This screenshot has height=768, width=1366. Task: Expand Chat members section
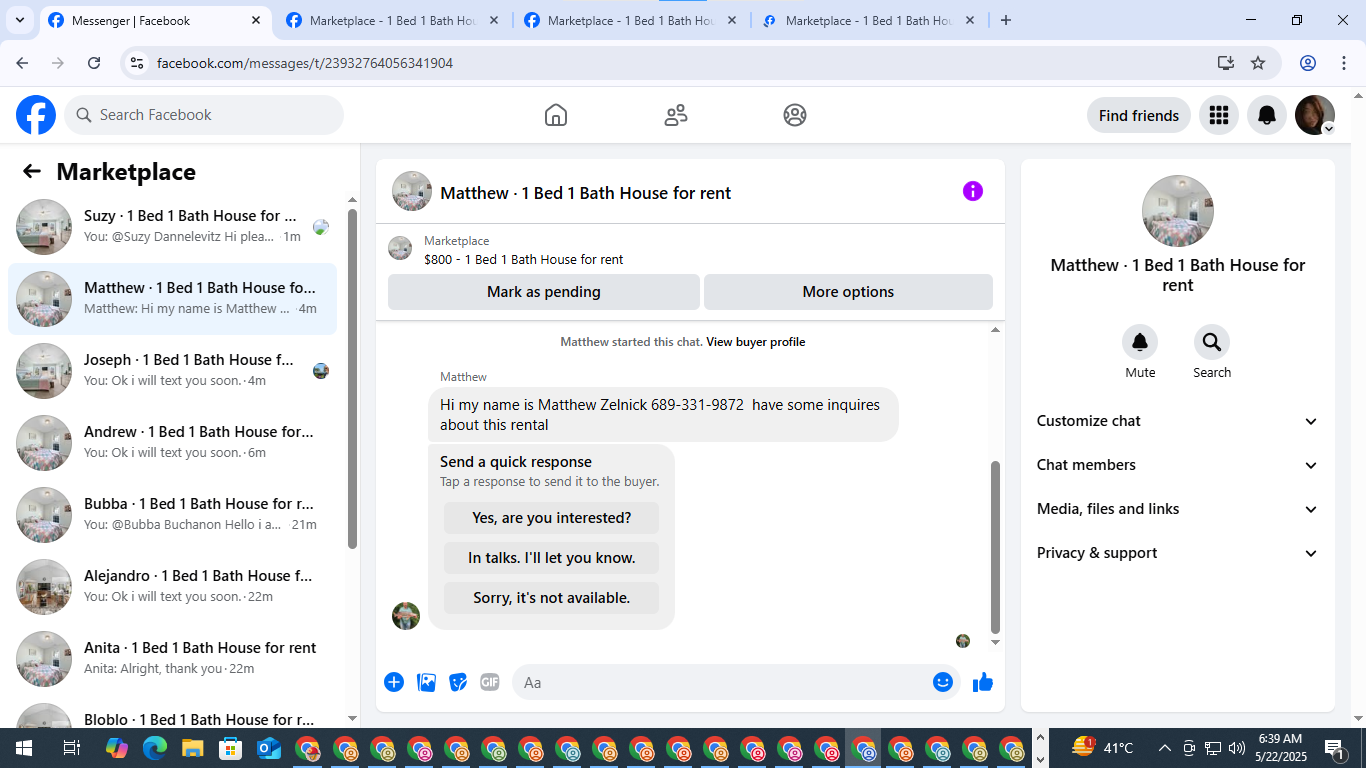(1178, 465)
